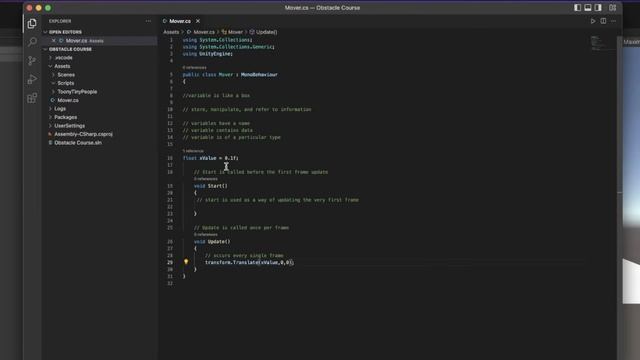Click the references code lens above Start()

point(206,179)
